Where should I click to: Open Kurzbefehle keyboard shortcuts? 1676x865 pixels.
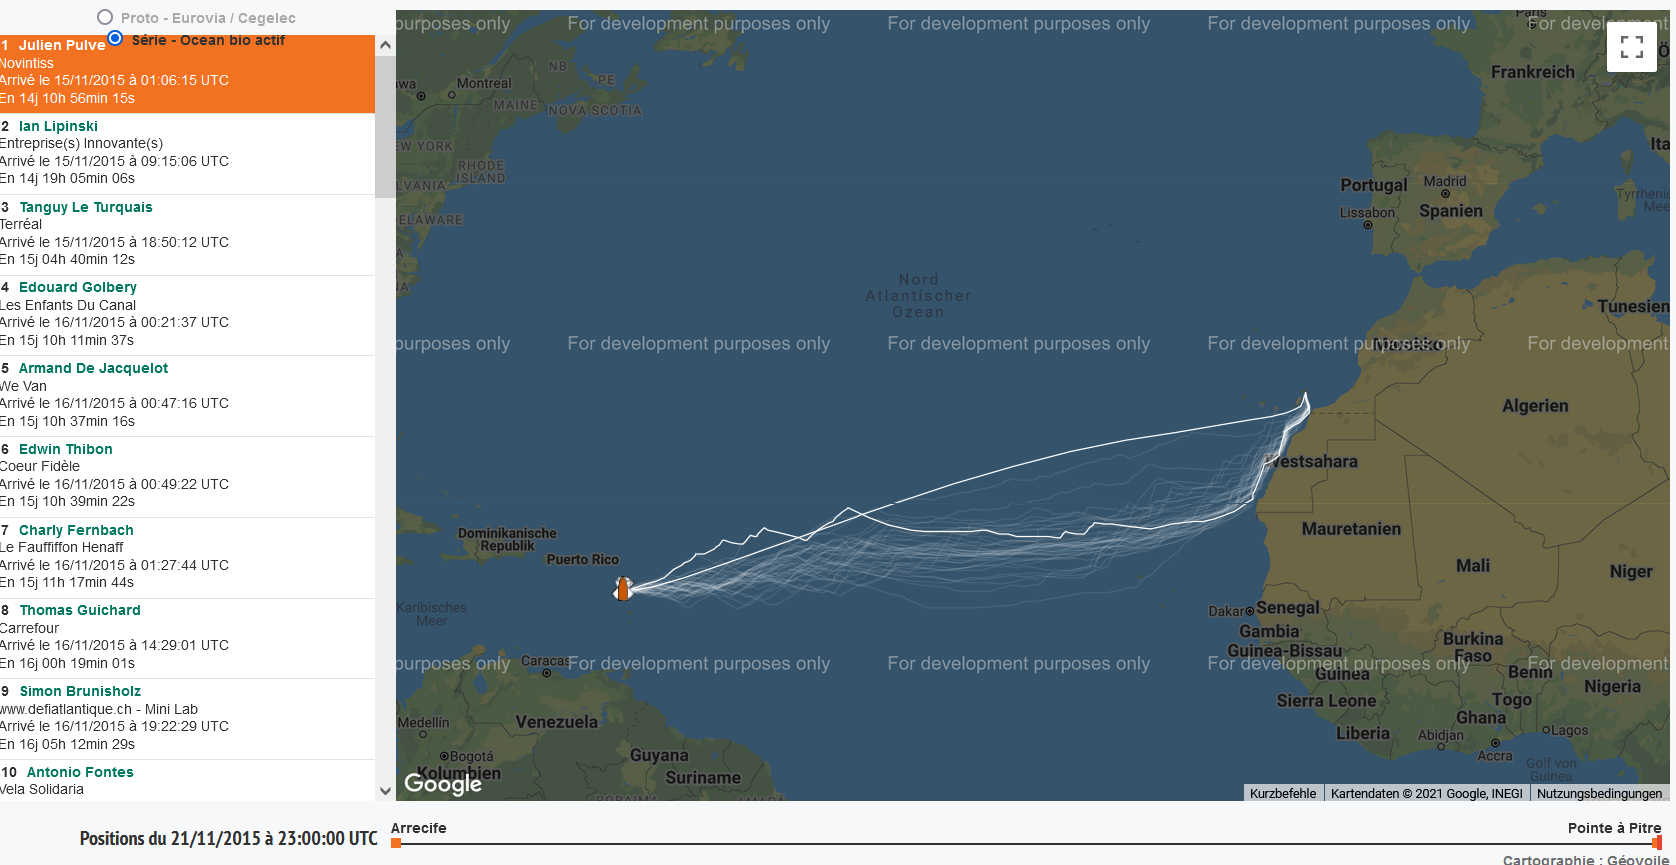coord(1283,793)
